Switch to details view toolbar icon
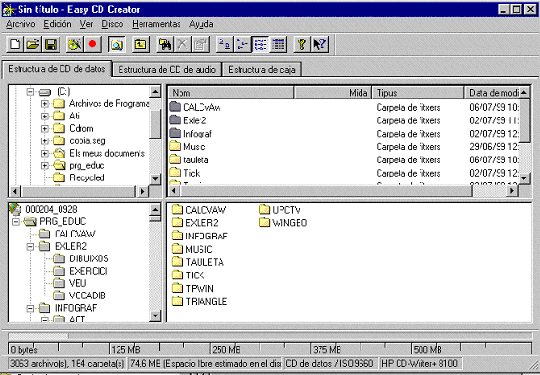The width and height of the screenshot is (540, 375). [x=278, y=44]
